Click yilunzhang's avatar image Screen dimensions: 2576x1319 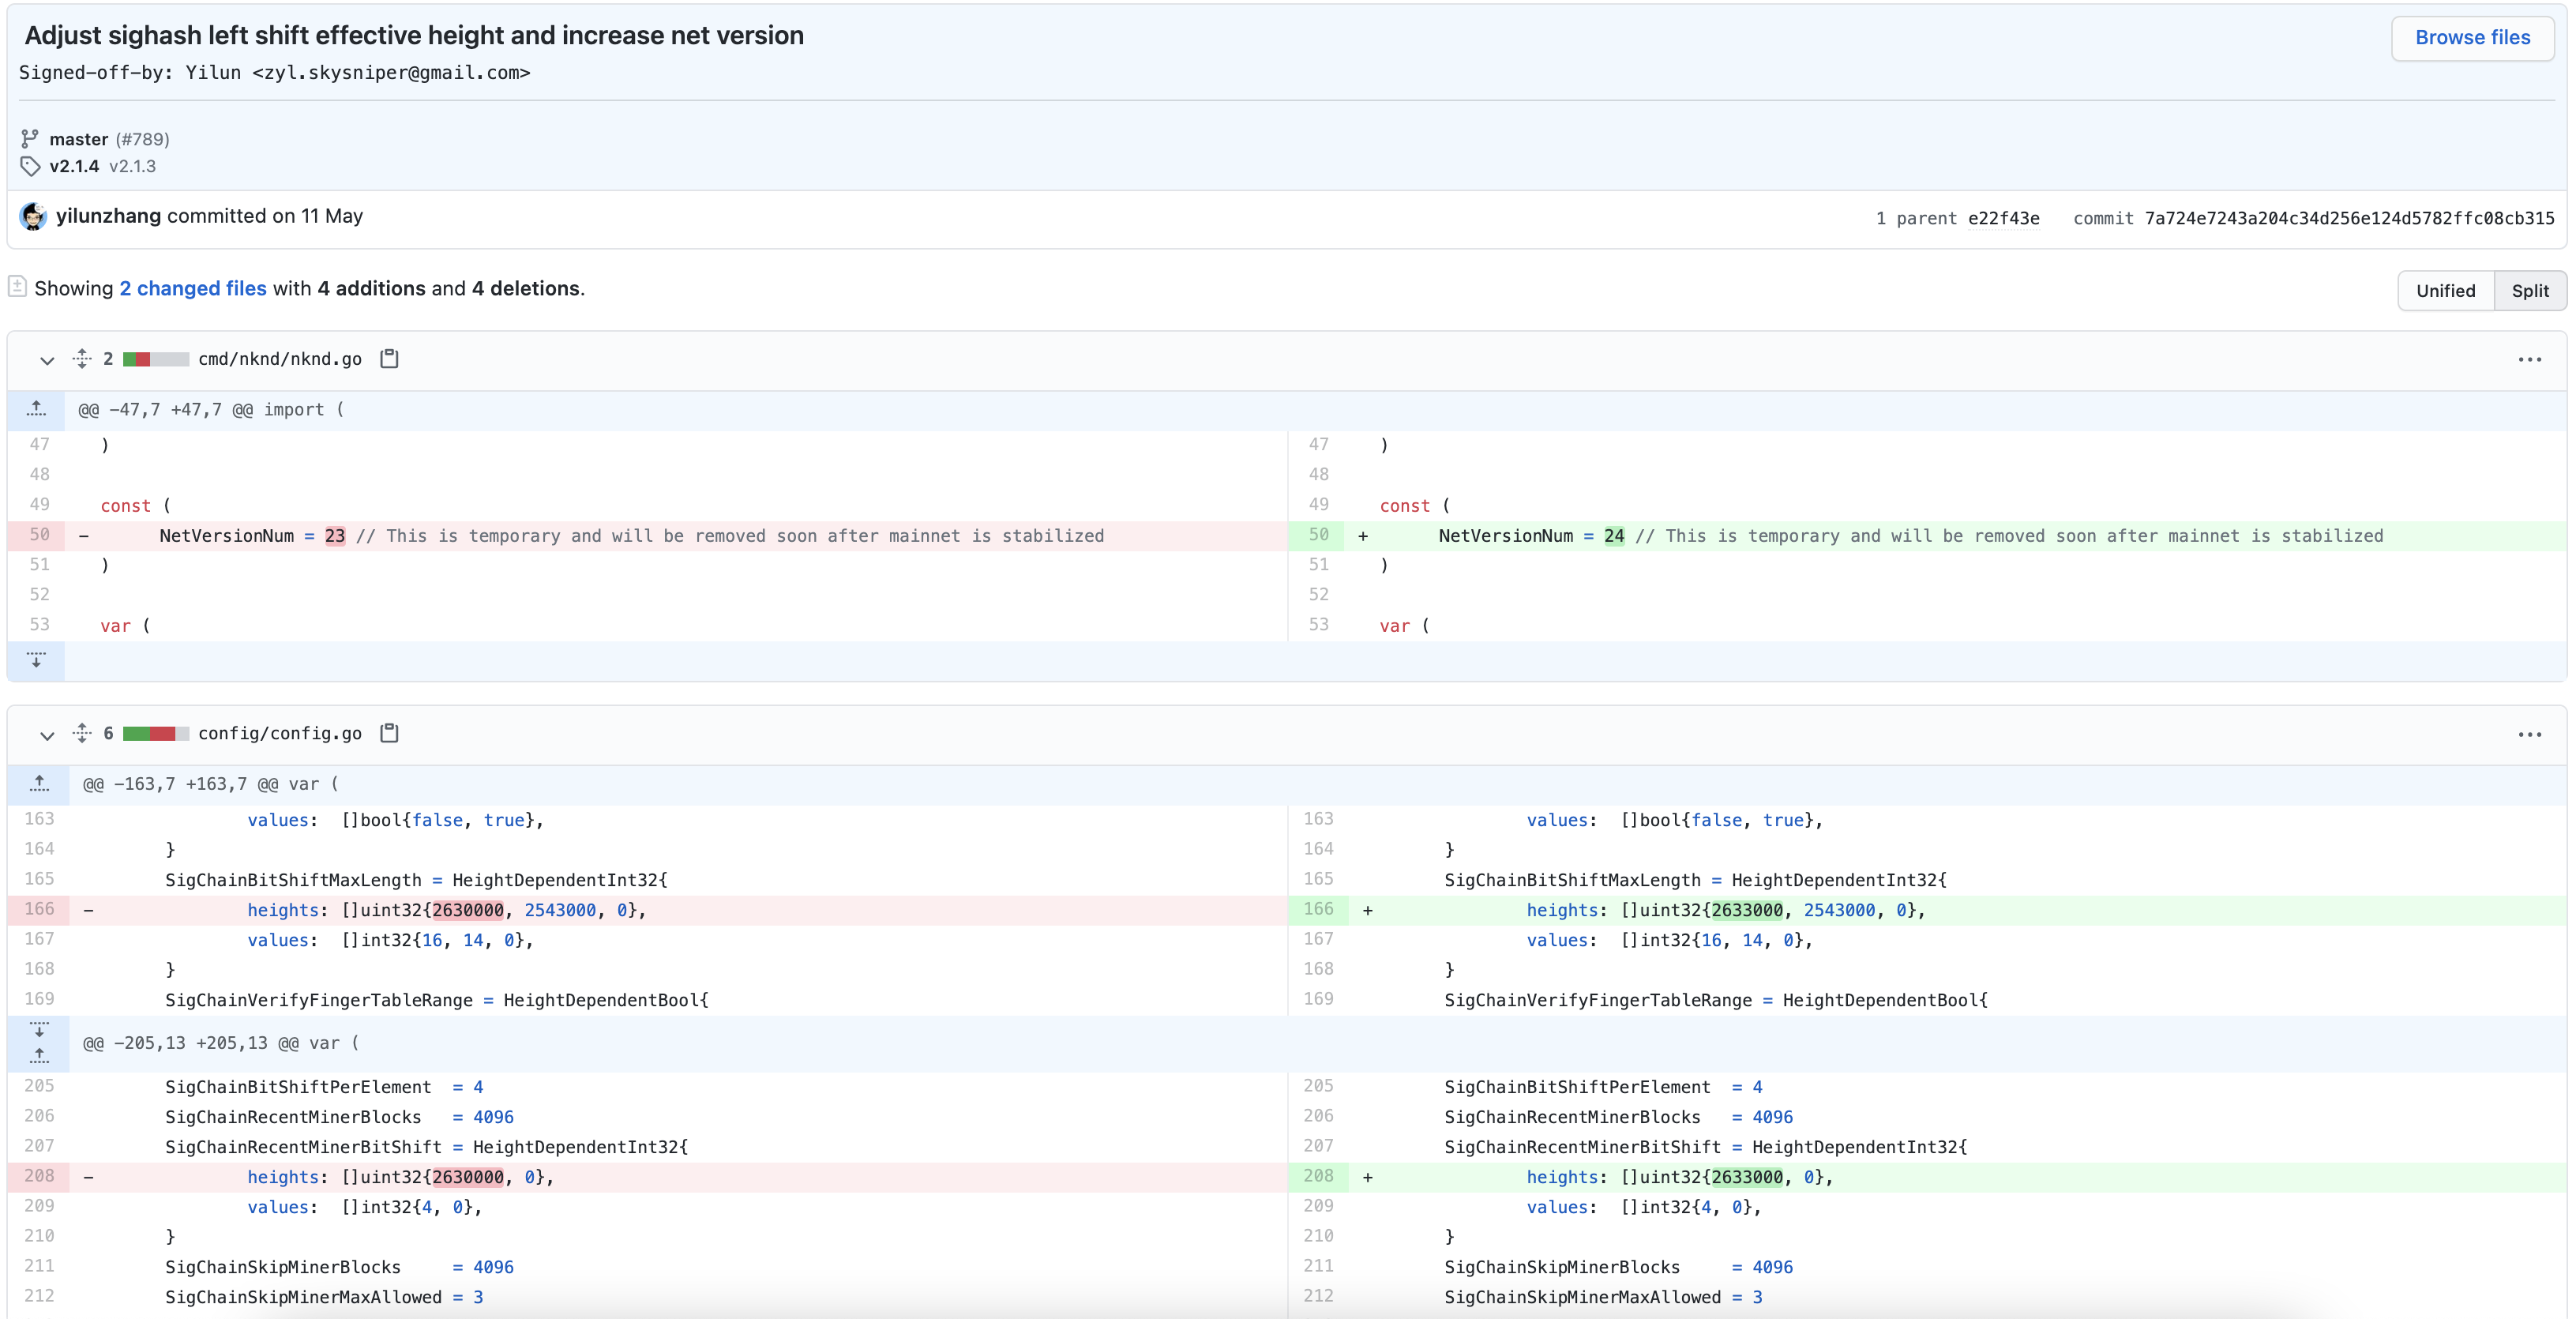[x=33, y=217]
